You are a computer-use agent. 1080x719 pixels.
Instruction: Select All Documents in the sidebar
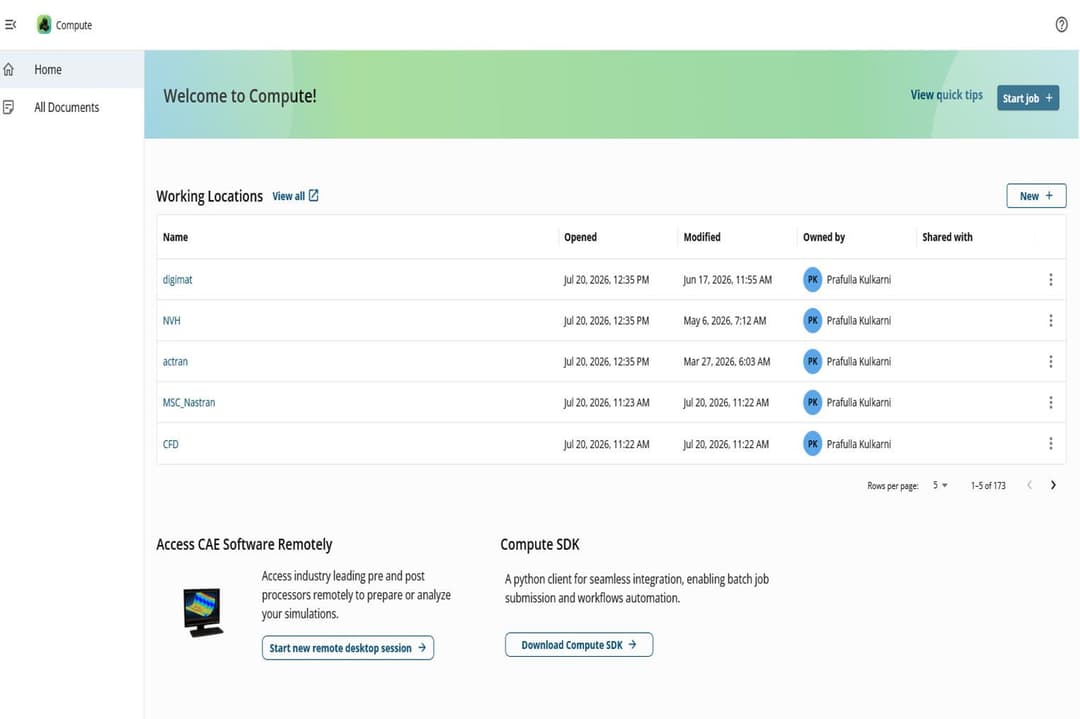click(72, 107)
